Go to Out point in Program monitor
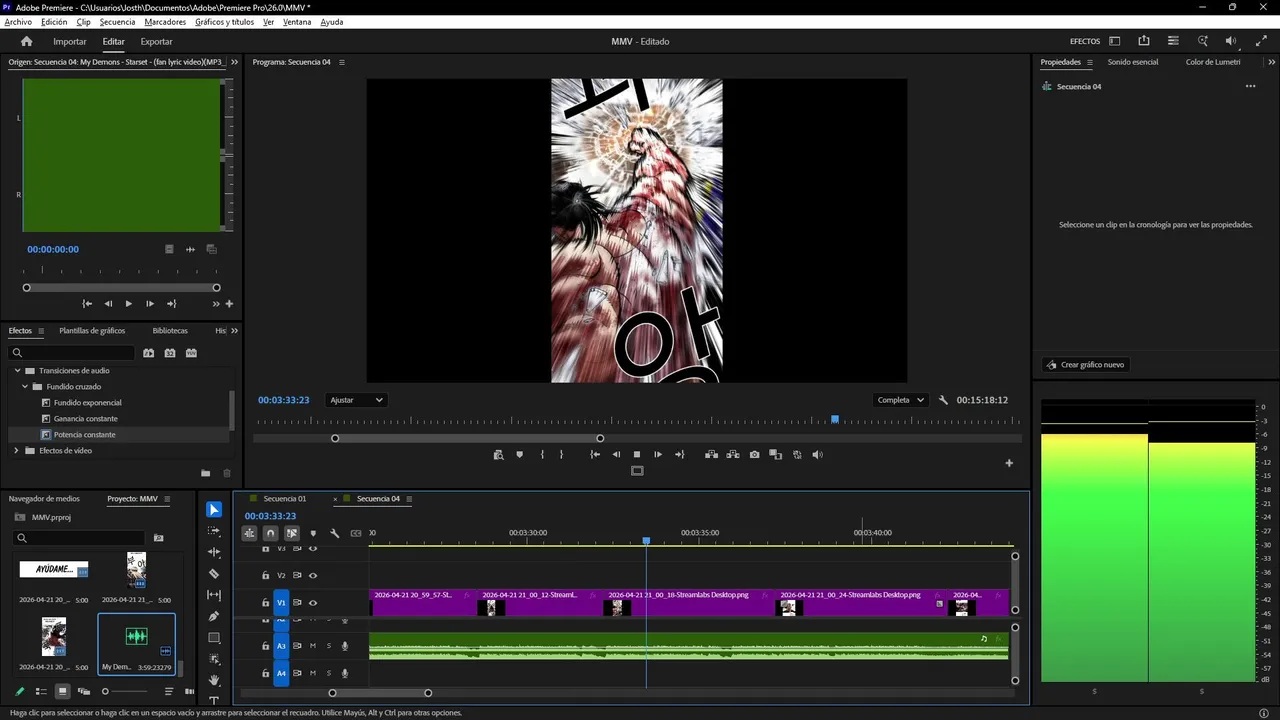 tap(680, 454)
